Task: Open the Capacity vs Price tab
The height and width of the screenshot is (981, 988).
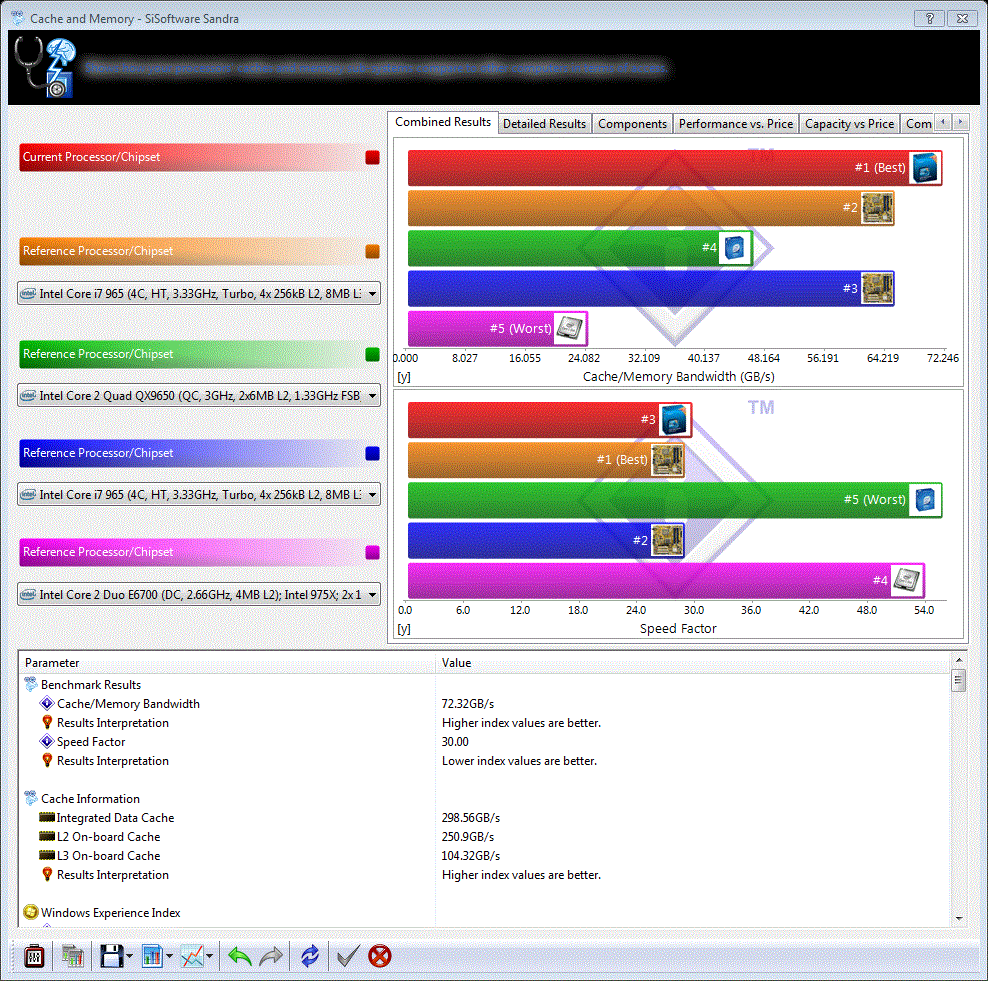Action: (849, 124)
